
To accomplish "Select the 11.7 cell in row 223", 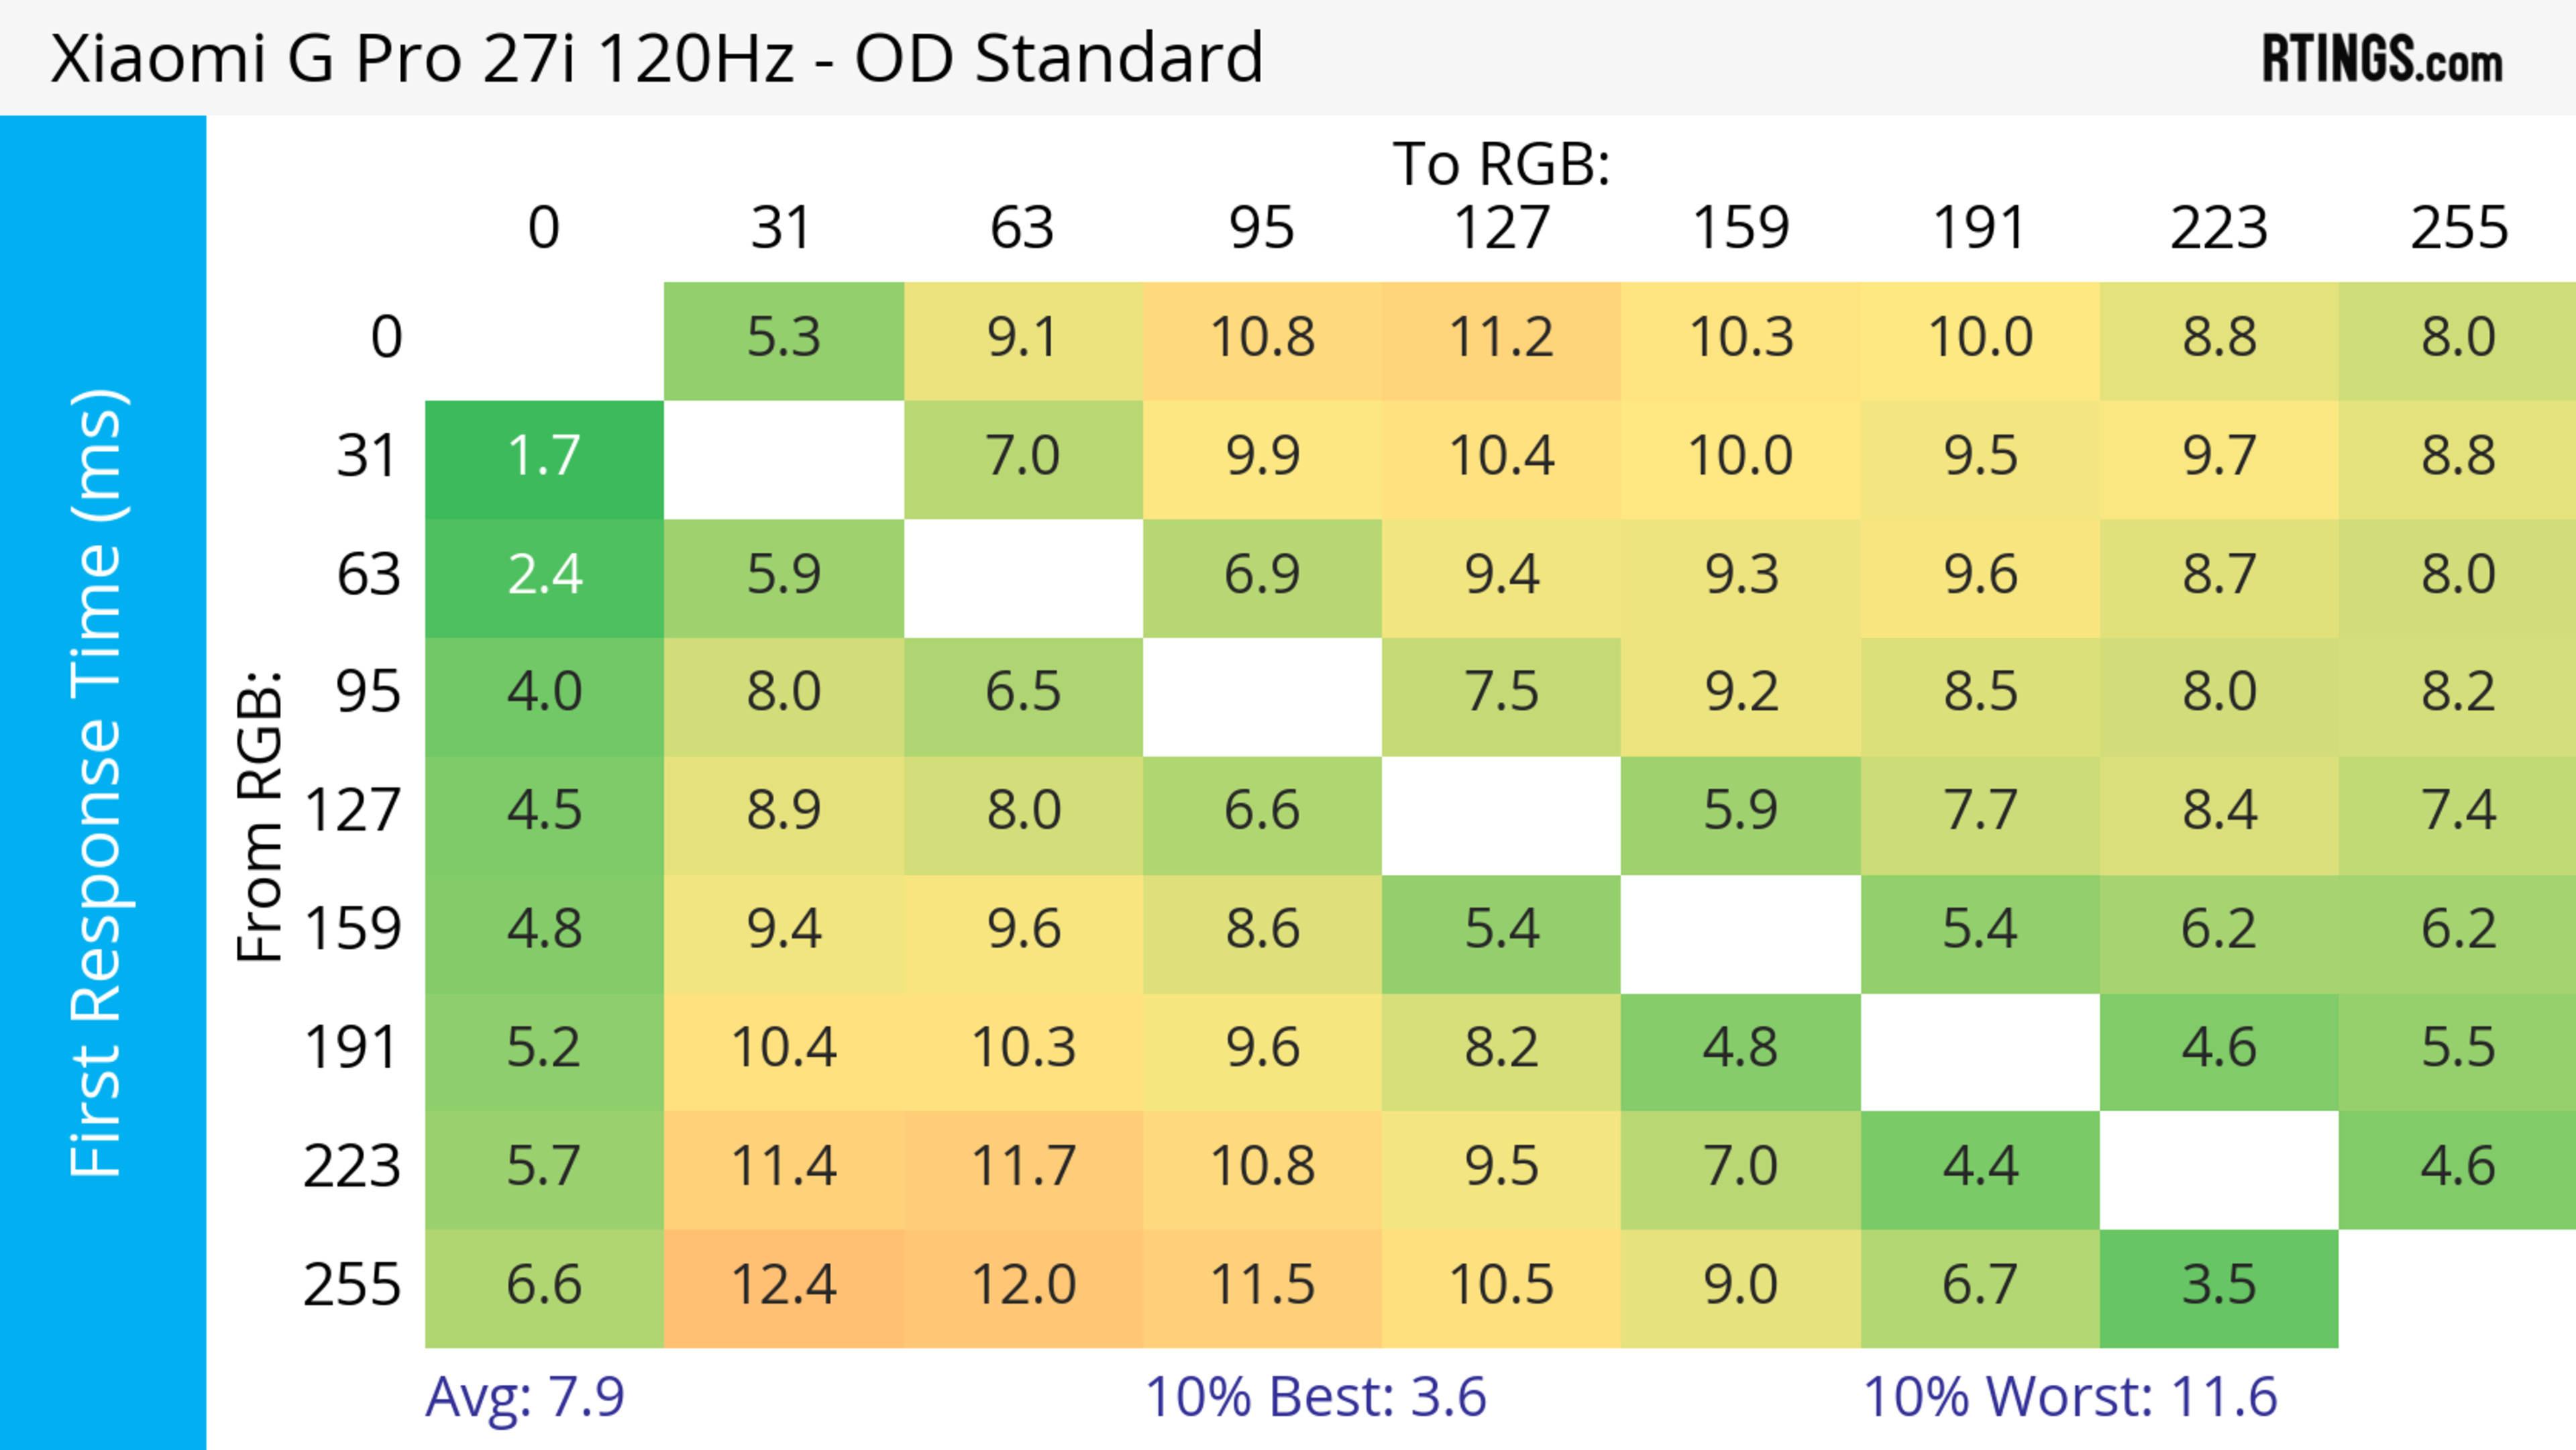I will [x=1023, y=1167].
